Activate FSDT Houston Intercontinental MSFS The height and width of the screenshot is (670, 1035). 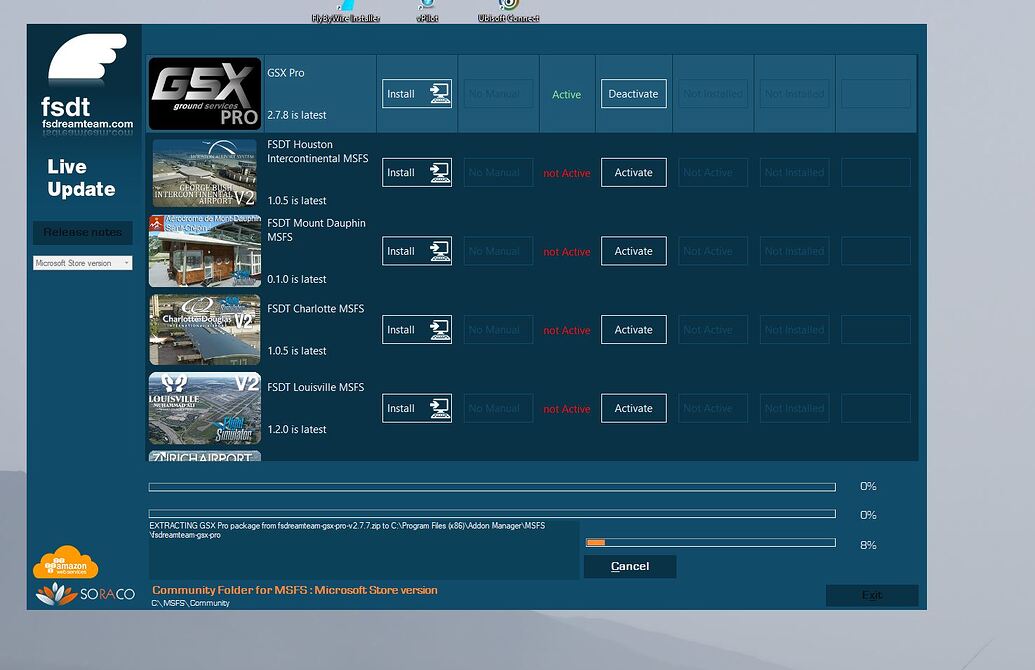(633, 172)
